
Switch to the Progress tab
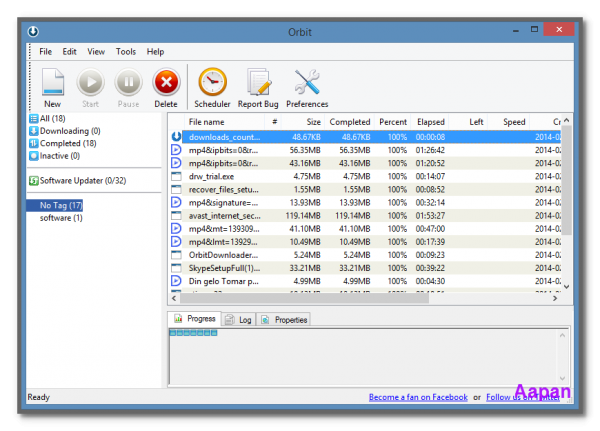tap(195, 318)
